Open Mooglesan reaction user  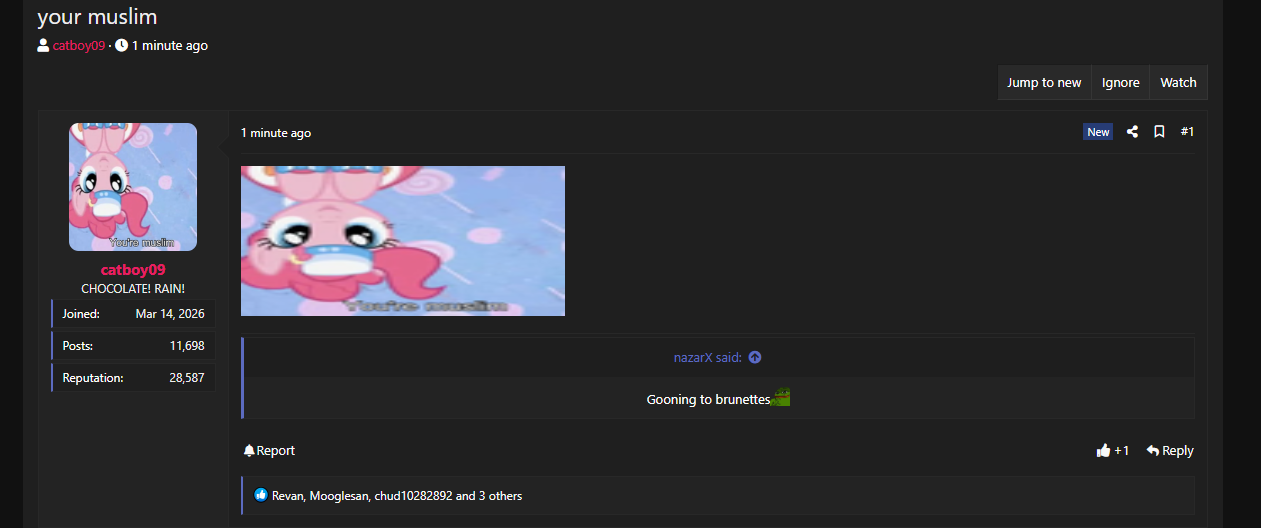tap(339, 496)
